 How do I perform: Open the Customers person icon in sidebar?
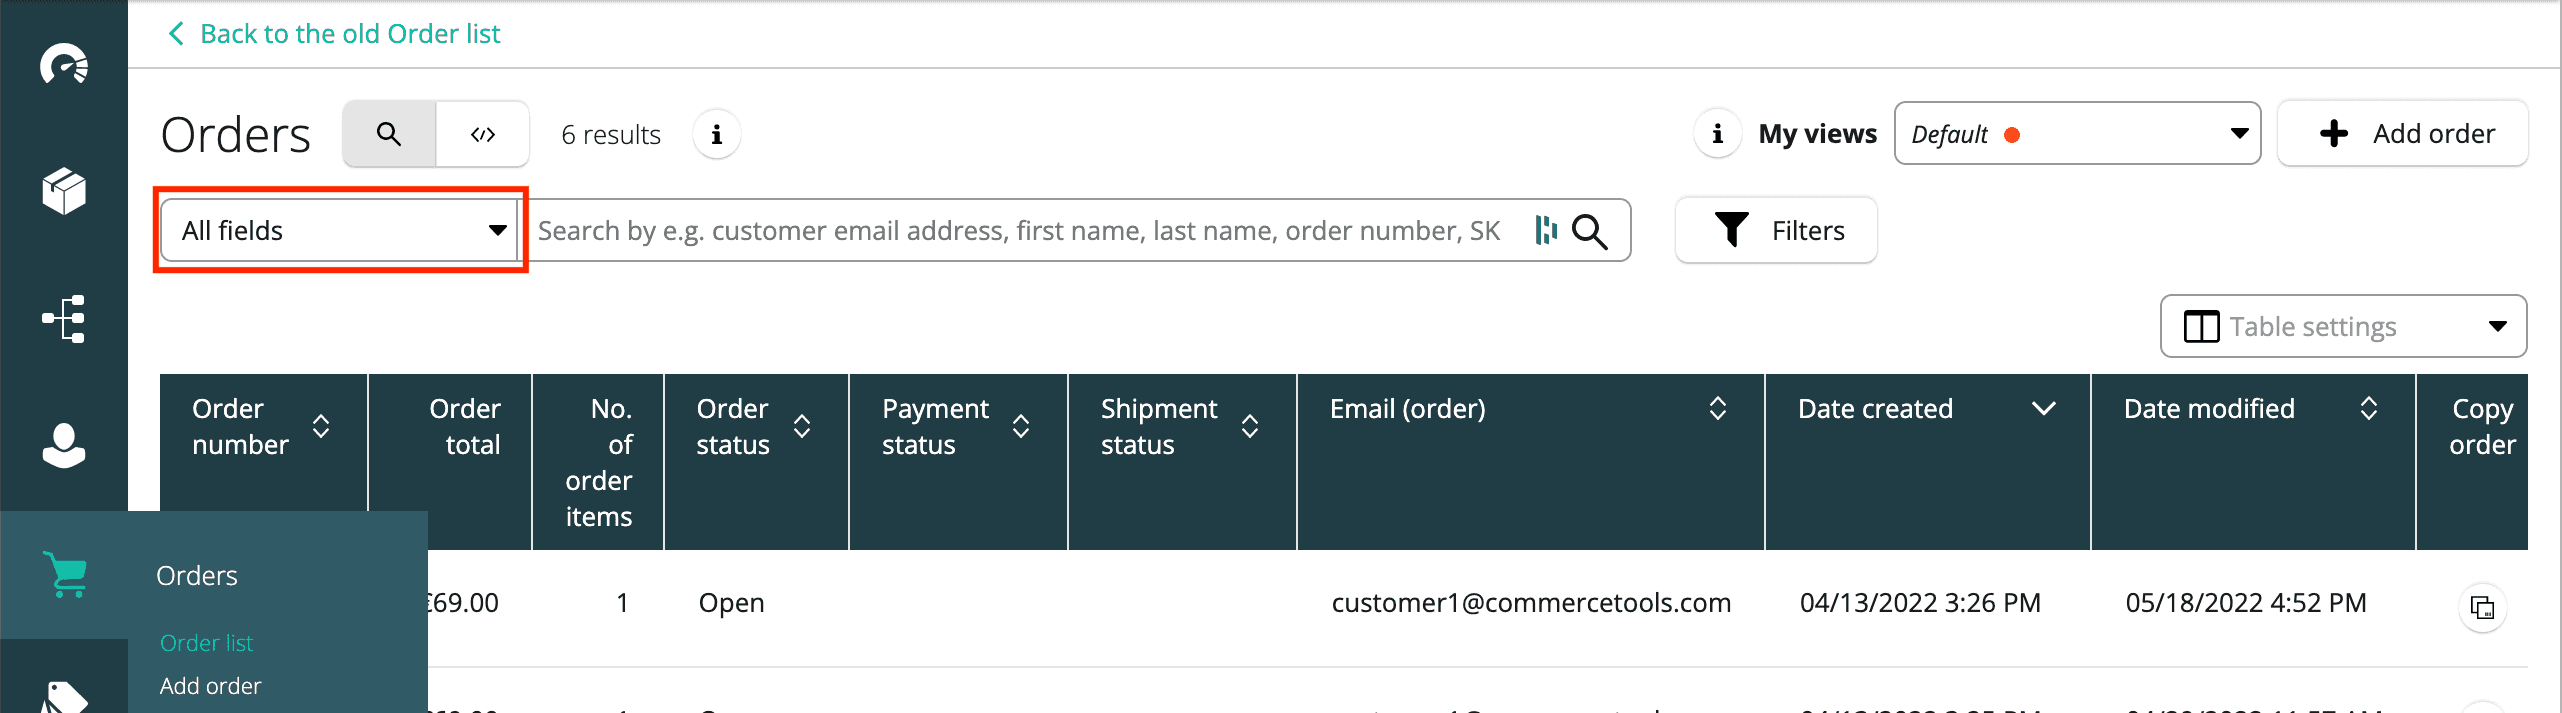64,446
